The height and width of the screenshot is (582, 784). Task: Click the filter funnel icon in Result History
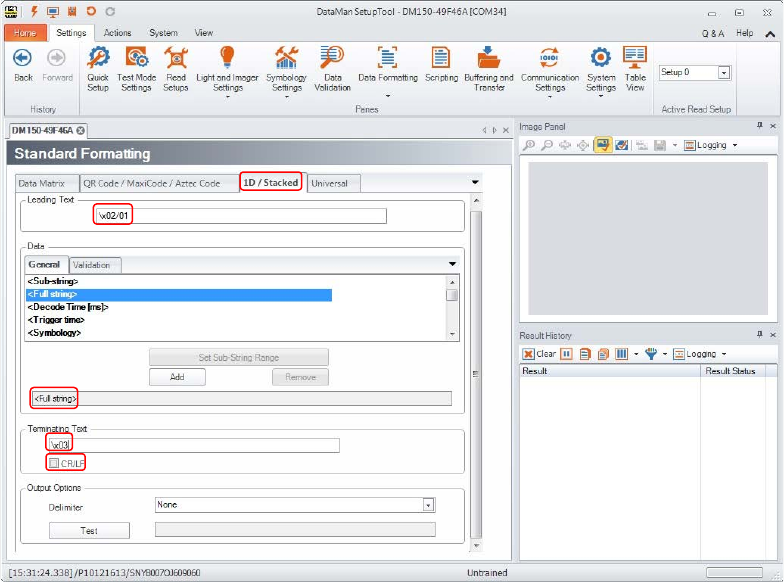click(650, 354)
